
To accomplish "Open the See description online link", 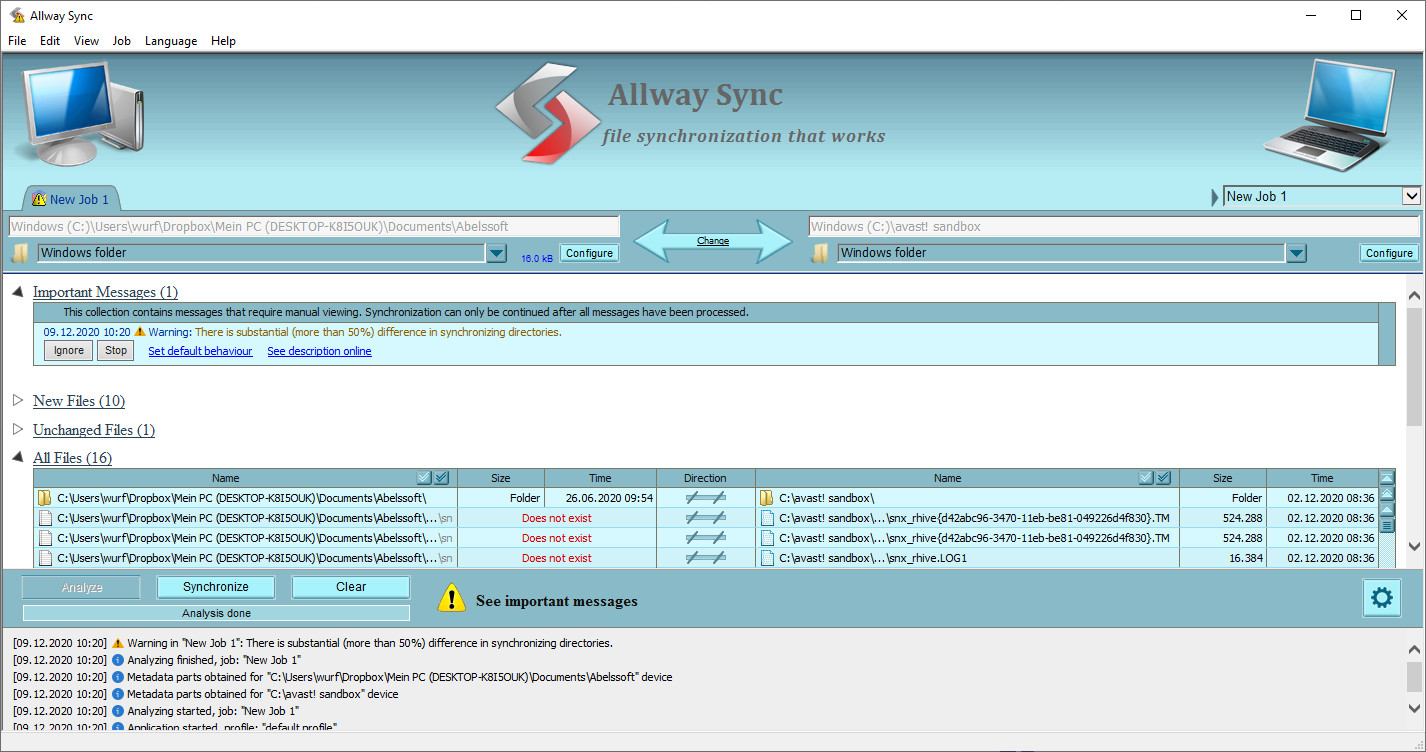I will coord(318,351).
